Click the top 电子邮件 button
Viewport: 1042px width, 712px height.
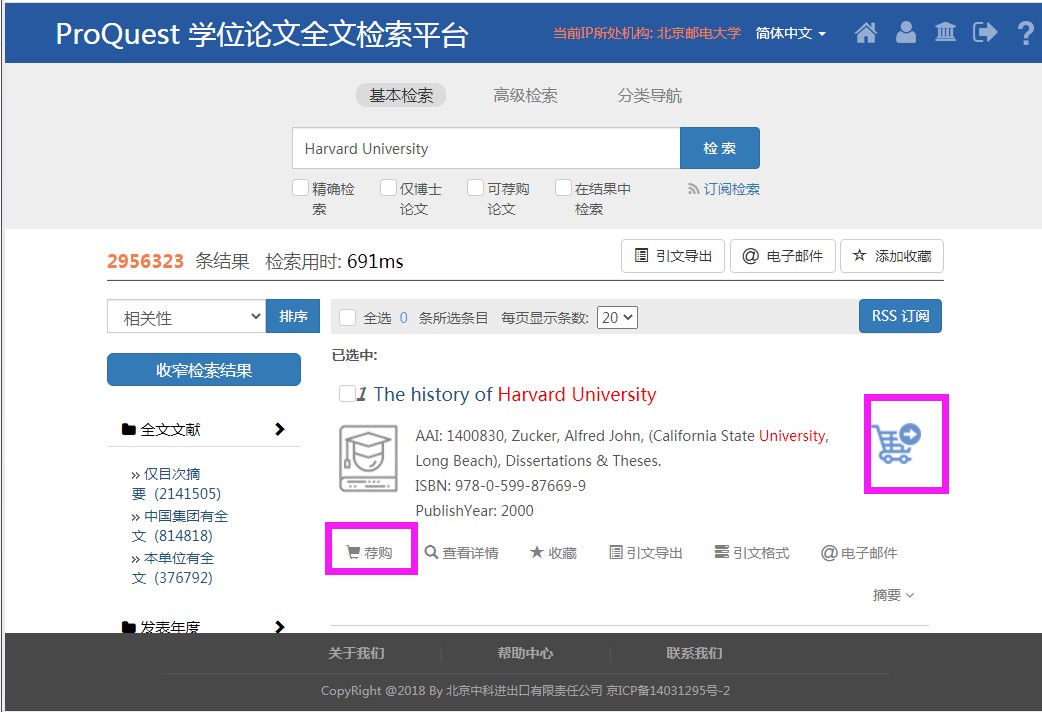[783, 256]
